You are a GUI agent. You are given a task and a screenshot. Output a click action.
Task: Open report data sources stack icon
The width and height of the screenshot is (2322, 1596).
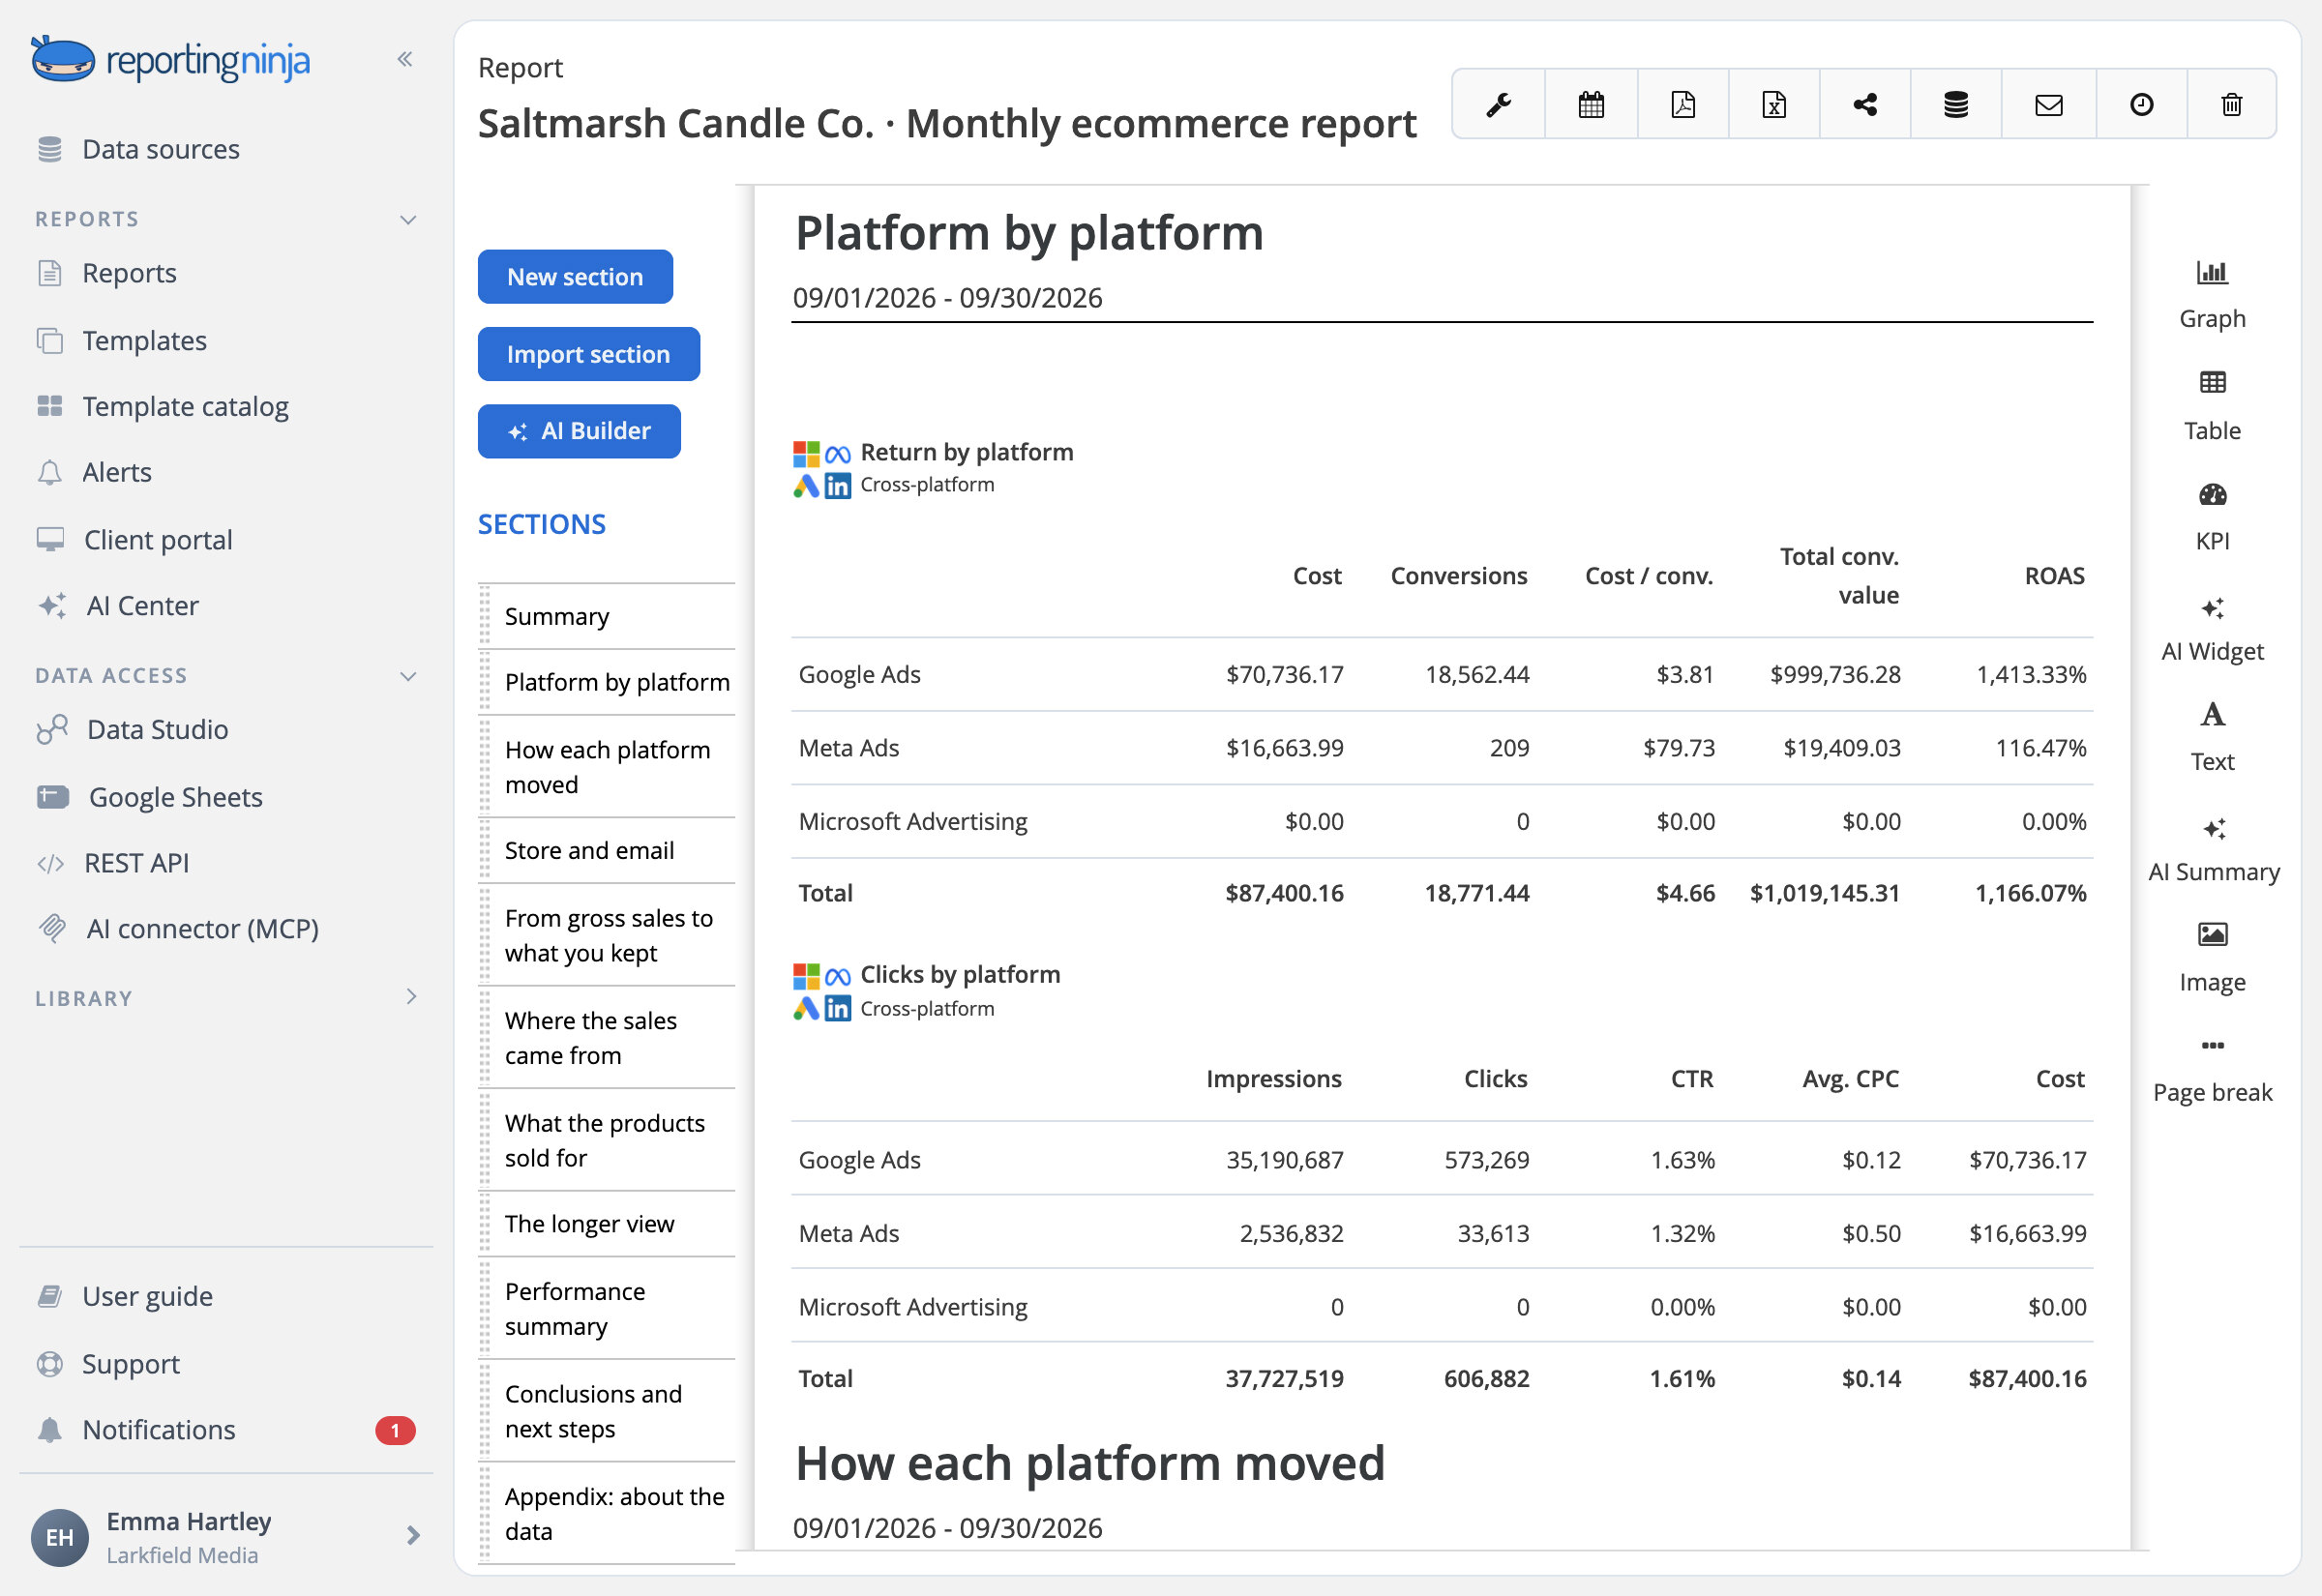click(1956, 104)
